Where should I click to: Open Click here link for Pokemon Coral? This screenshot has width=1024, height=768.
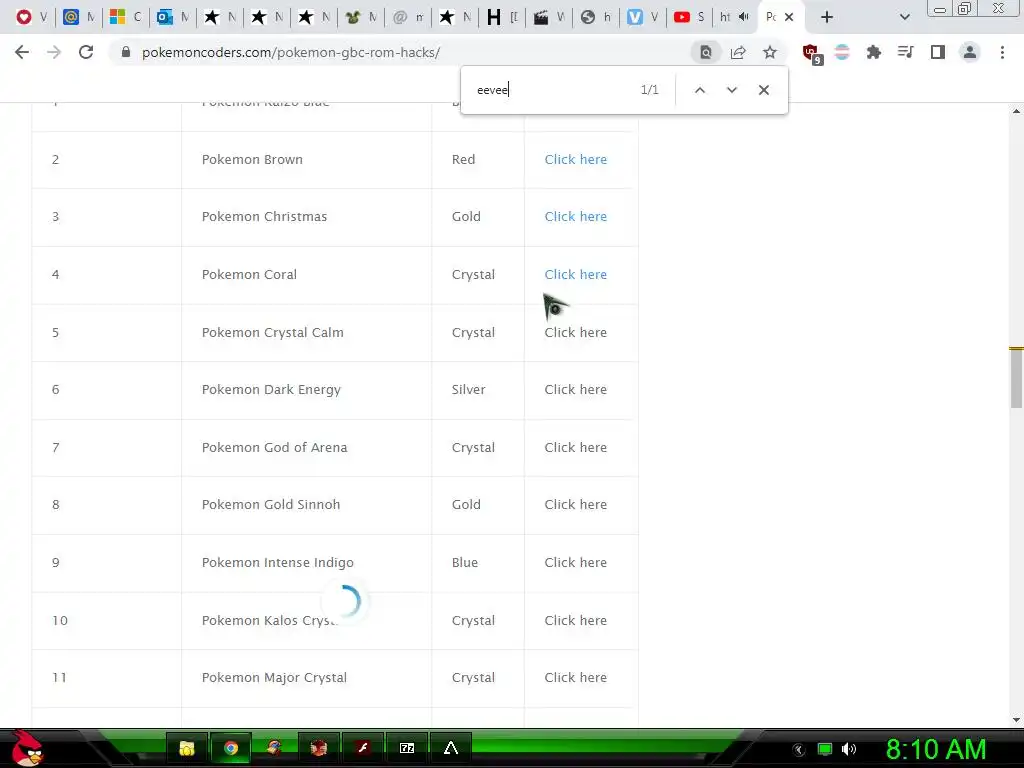point(575,274)
